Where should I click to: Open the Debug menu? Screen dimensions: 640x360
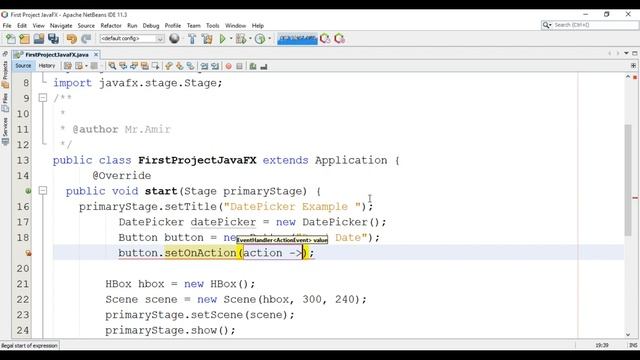pyautogui.click(x=151, y=25)
